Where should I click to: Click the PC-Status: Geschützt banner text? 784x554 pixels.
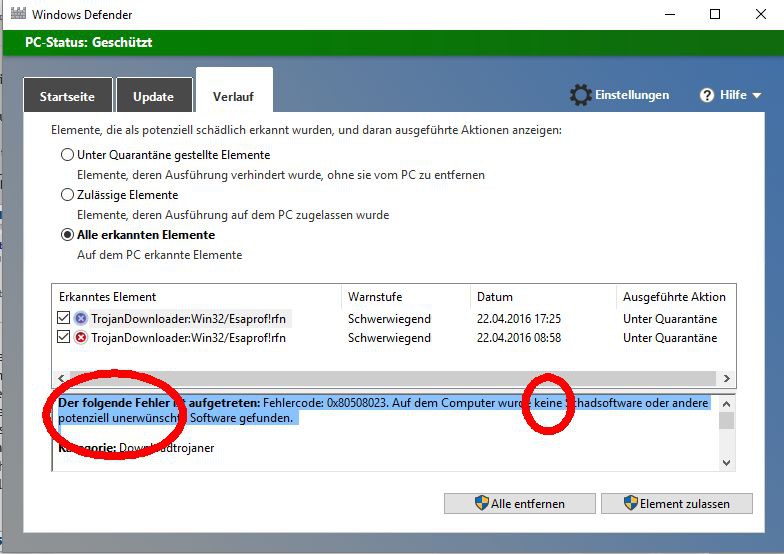88,42
